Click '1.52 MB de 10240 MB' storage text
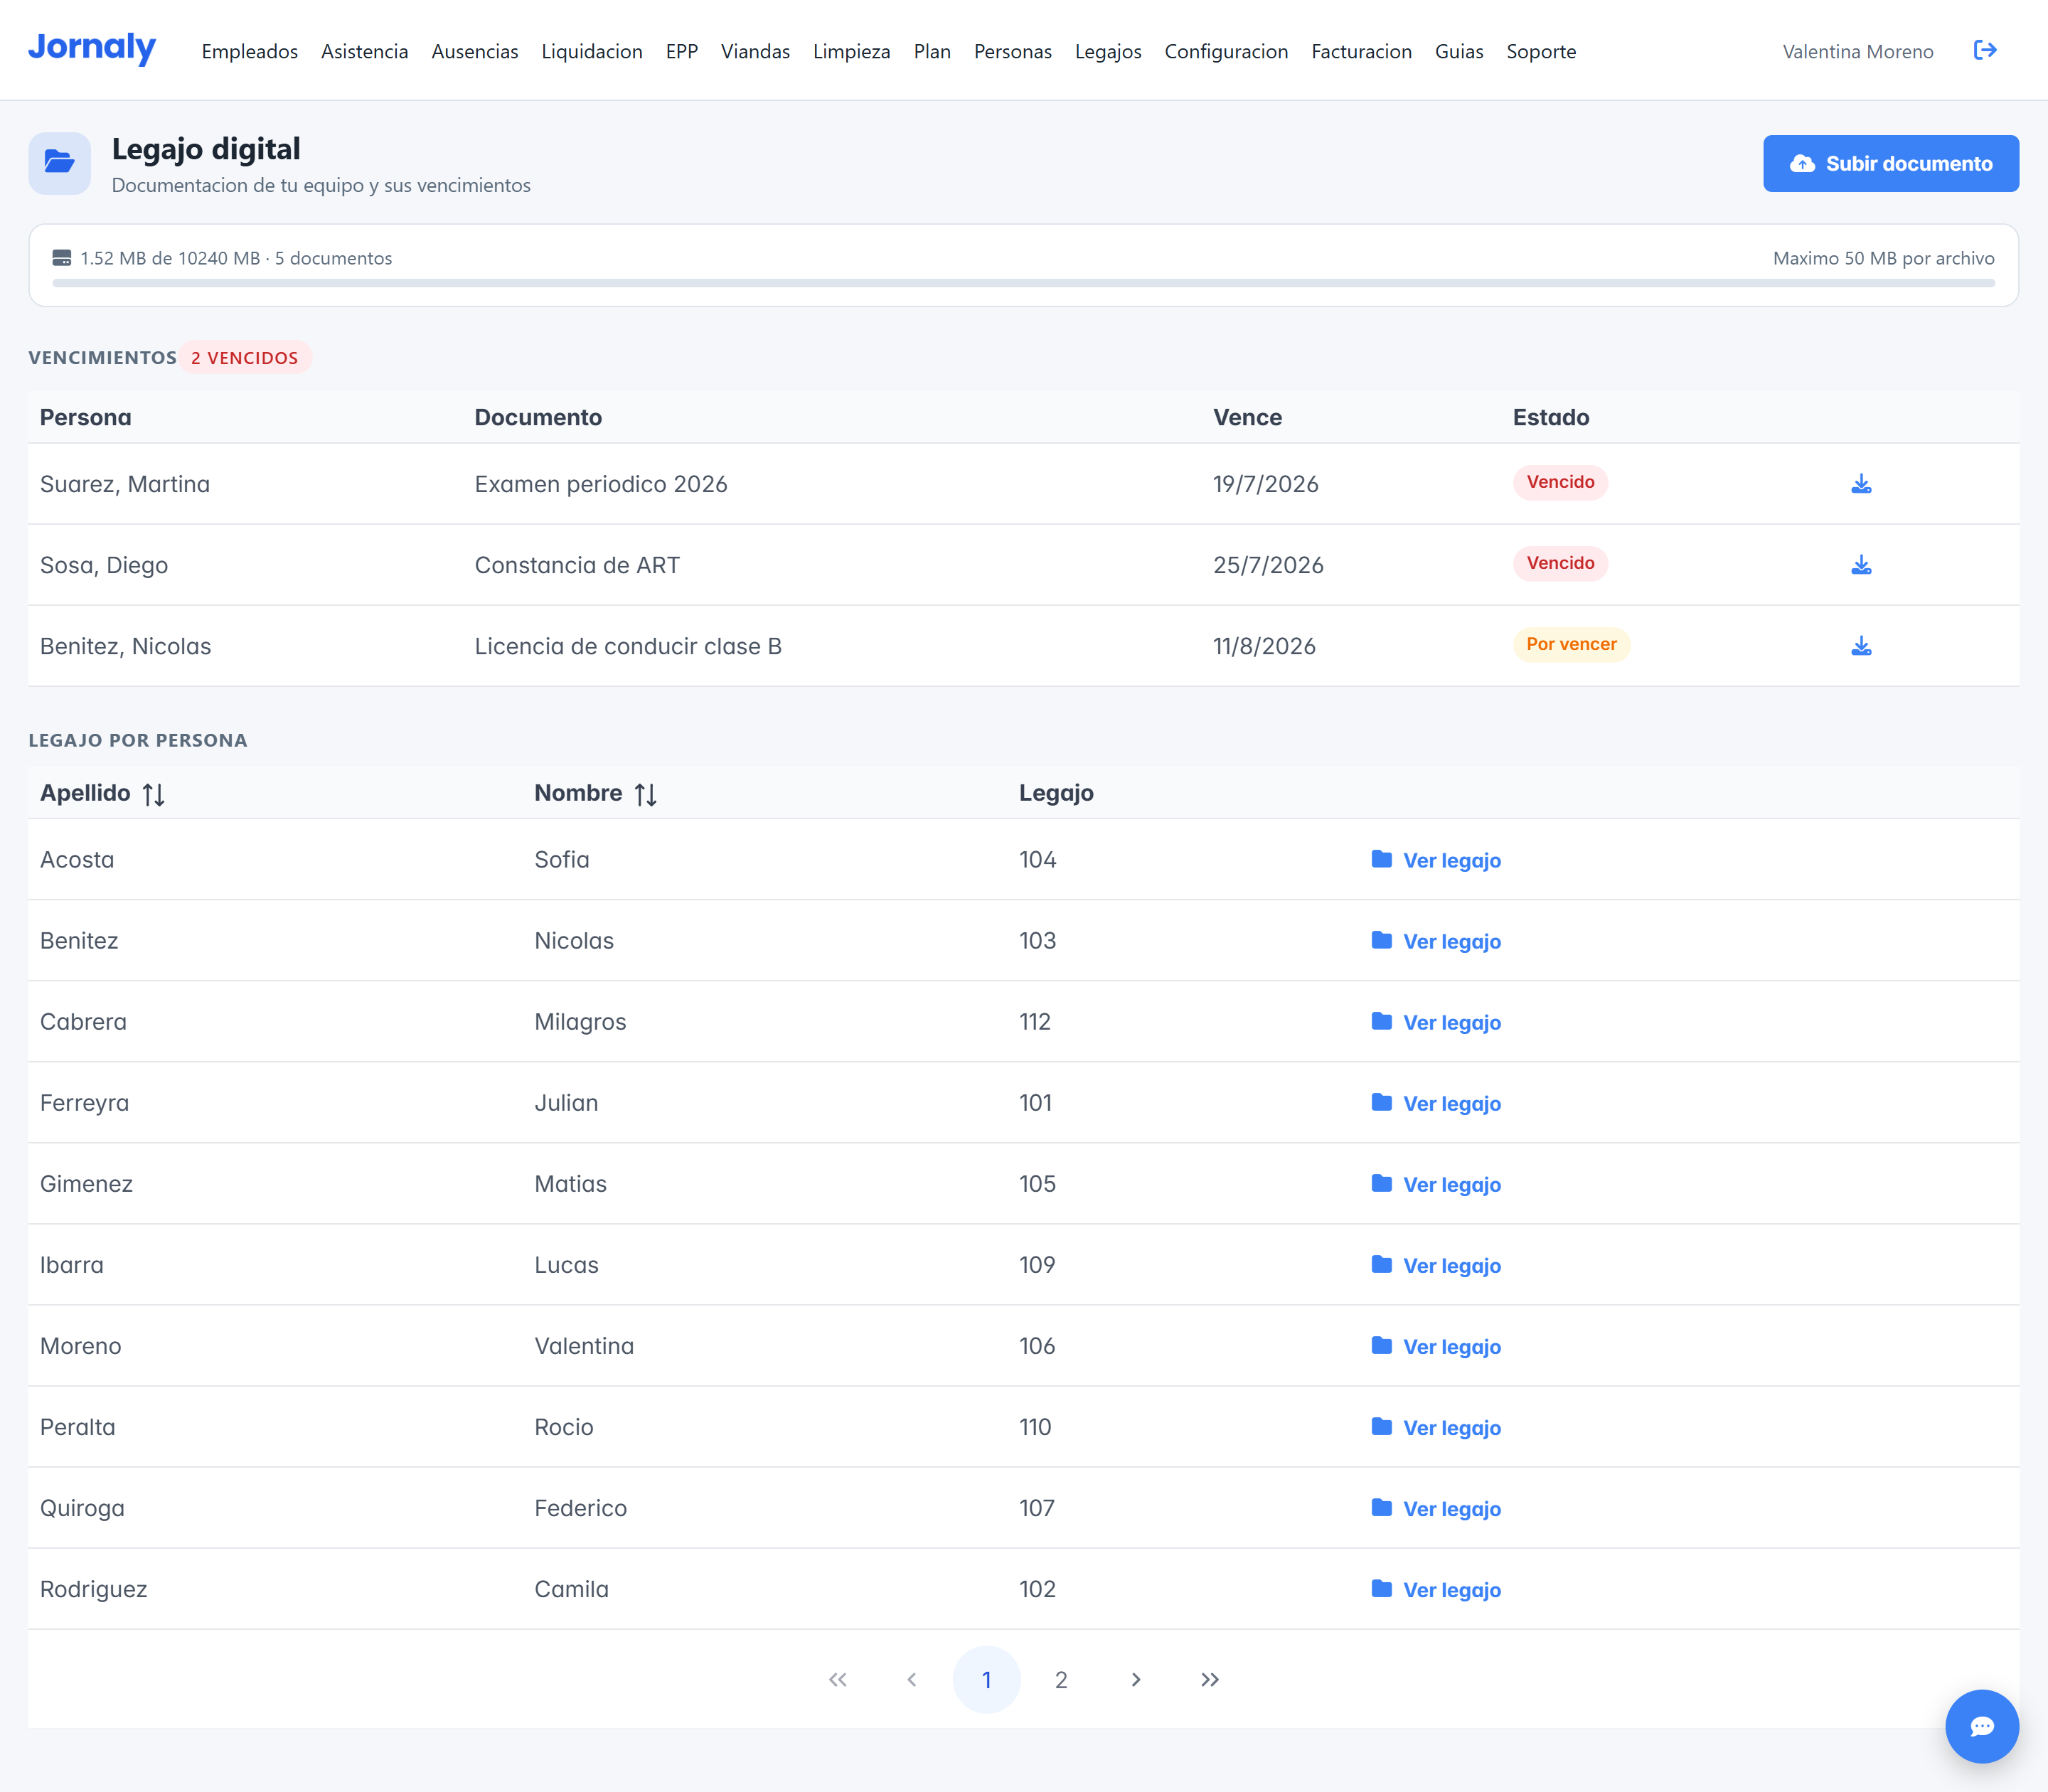Viewport: 2048px width, 1792px height. click(170, 258)
